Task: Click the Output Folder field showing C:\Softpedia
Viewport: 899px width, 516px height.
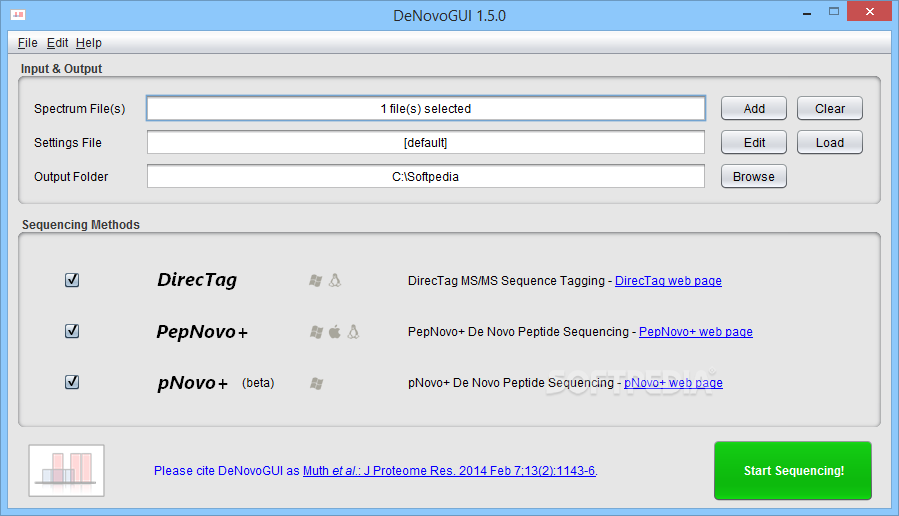Action: coord(426,177)
